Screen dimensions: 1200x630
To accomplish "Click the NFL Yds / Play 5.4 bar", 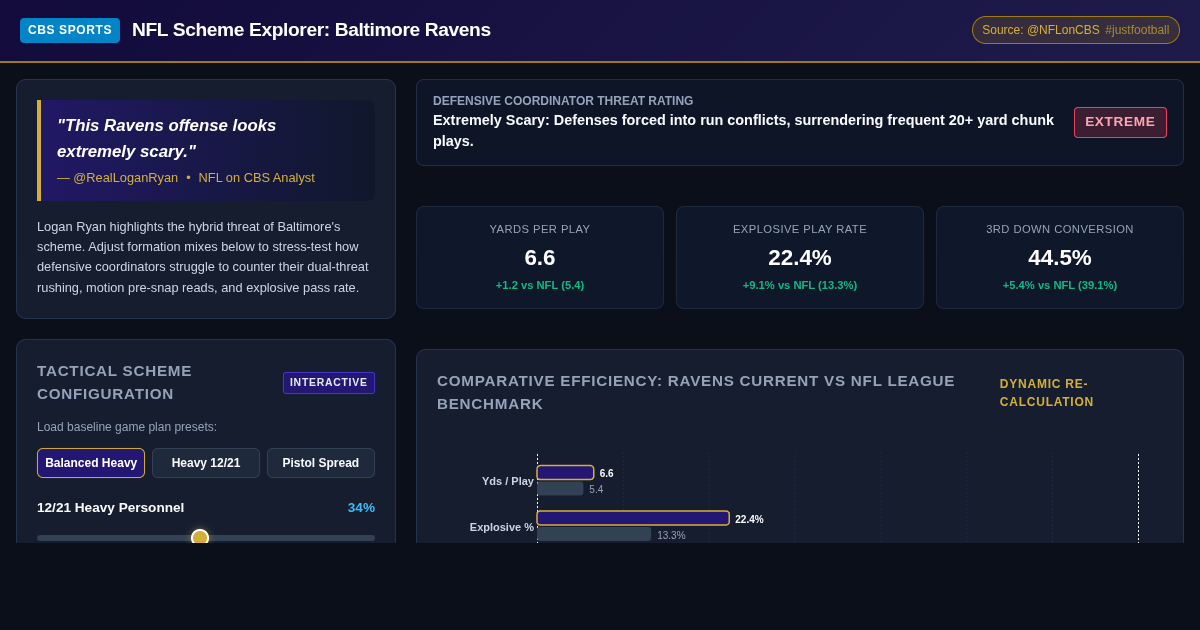I will (560, 489).
